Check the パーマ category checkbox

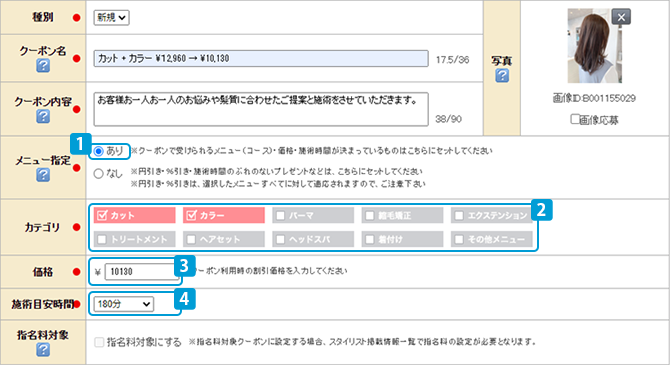coord(280,215)
